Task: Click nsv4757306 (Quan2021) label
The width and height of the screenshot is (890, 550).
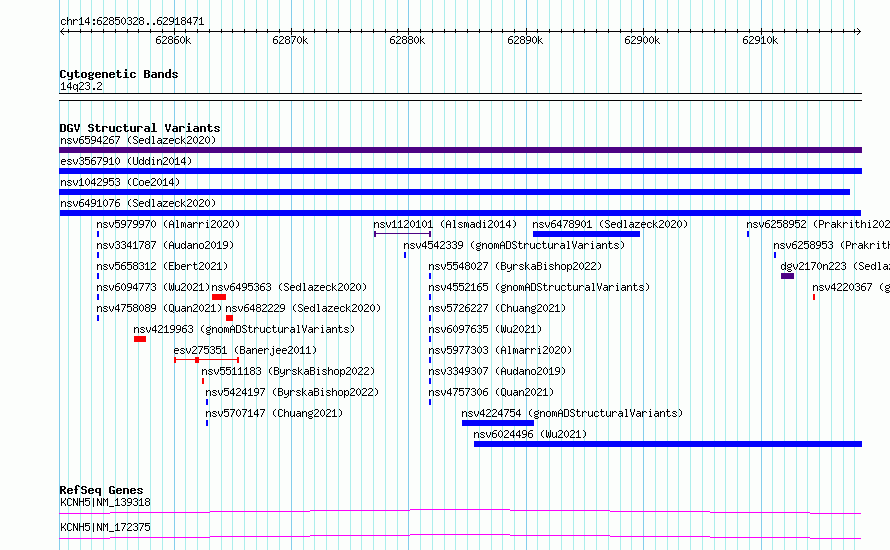Action: (491, 392)
